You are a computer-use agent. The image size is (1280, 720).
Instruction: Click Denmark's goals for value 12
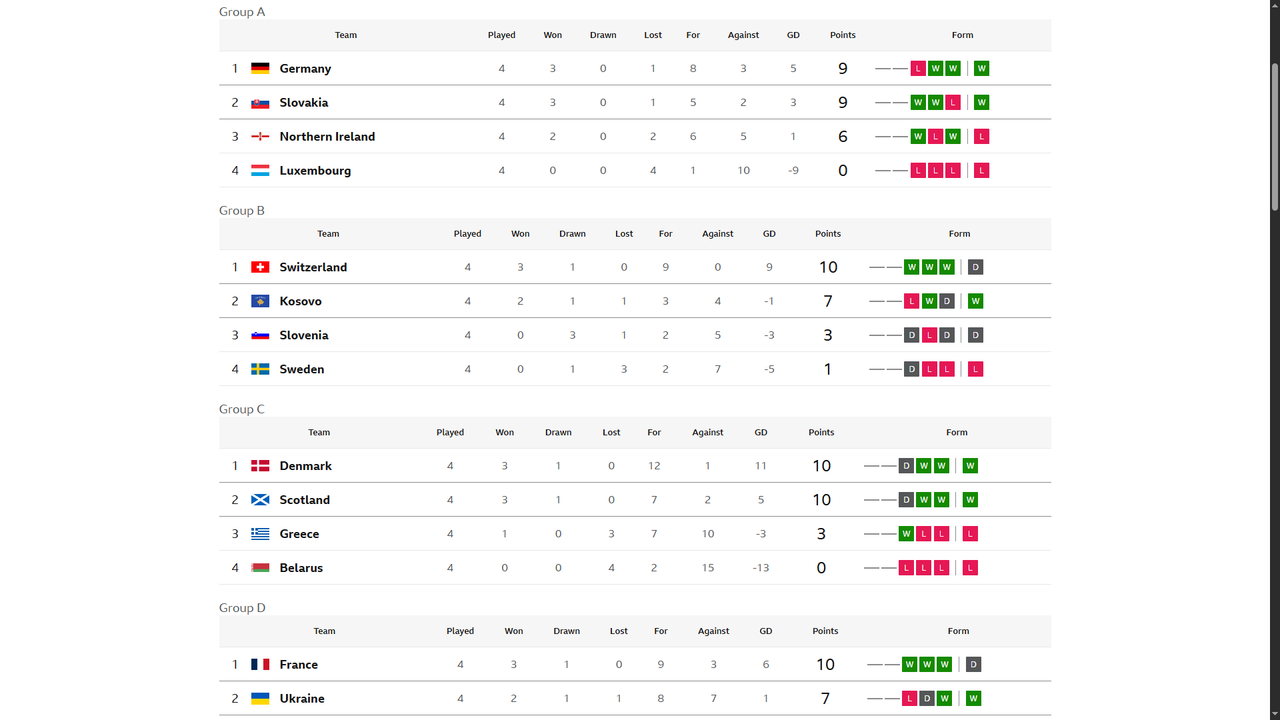pos(654,466)
